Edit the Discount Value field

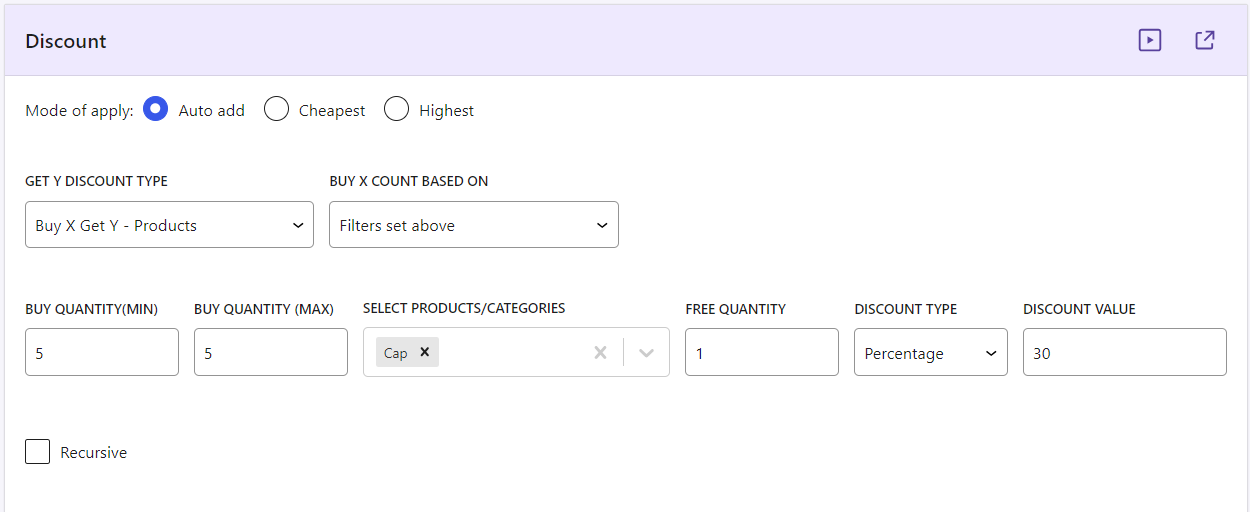click(1124, 353)
